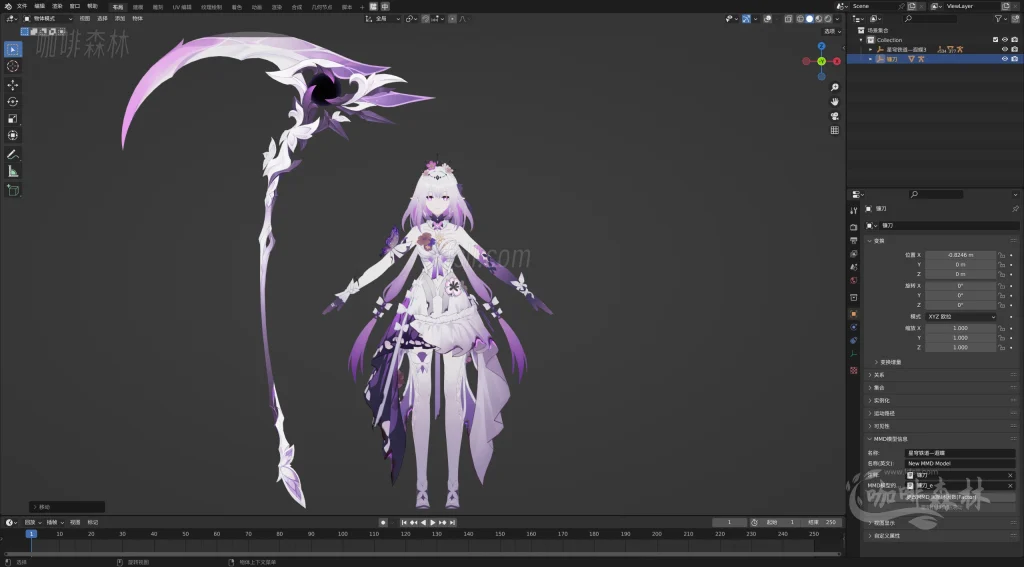
Task: Select the Add Cube tool
Action: pyautogui.click(x=12, y=190)
